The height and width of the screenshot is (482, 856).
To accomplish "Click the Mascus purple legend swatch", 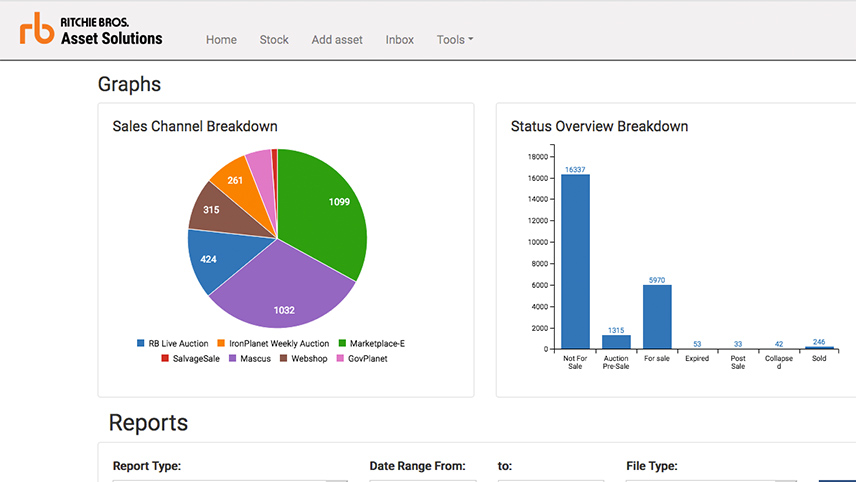I will (233, 359).
